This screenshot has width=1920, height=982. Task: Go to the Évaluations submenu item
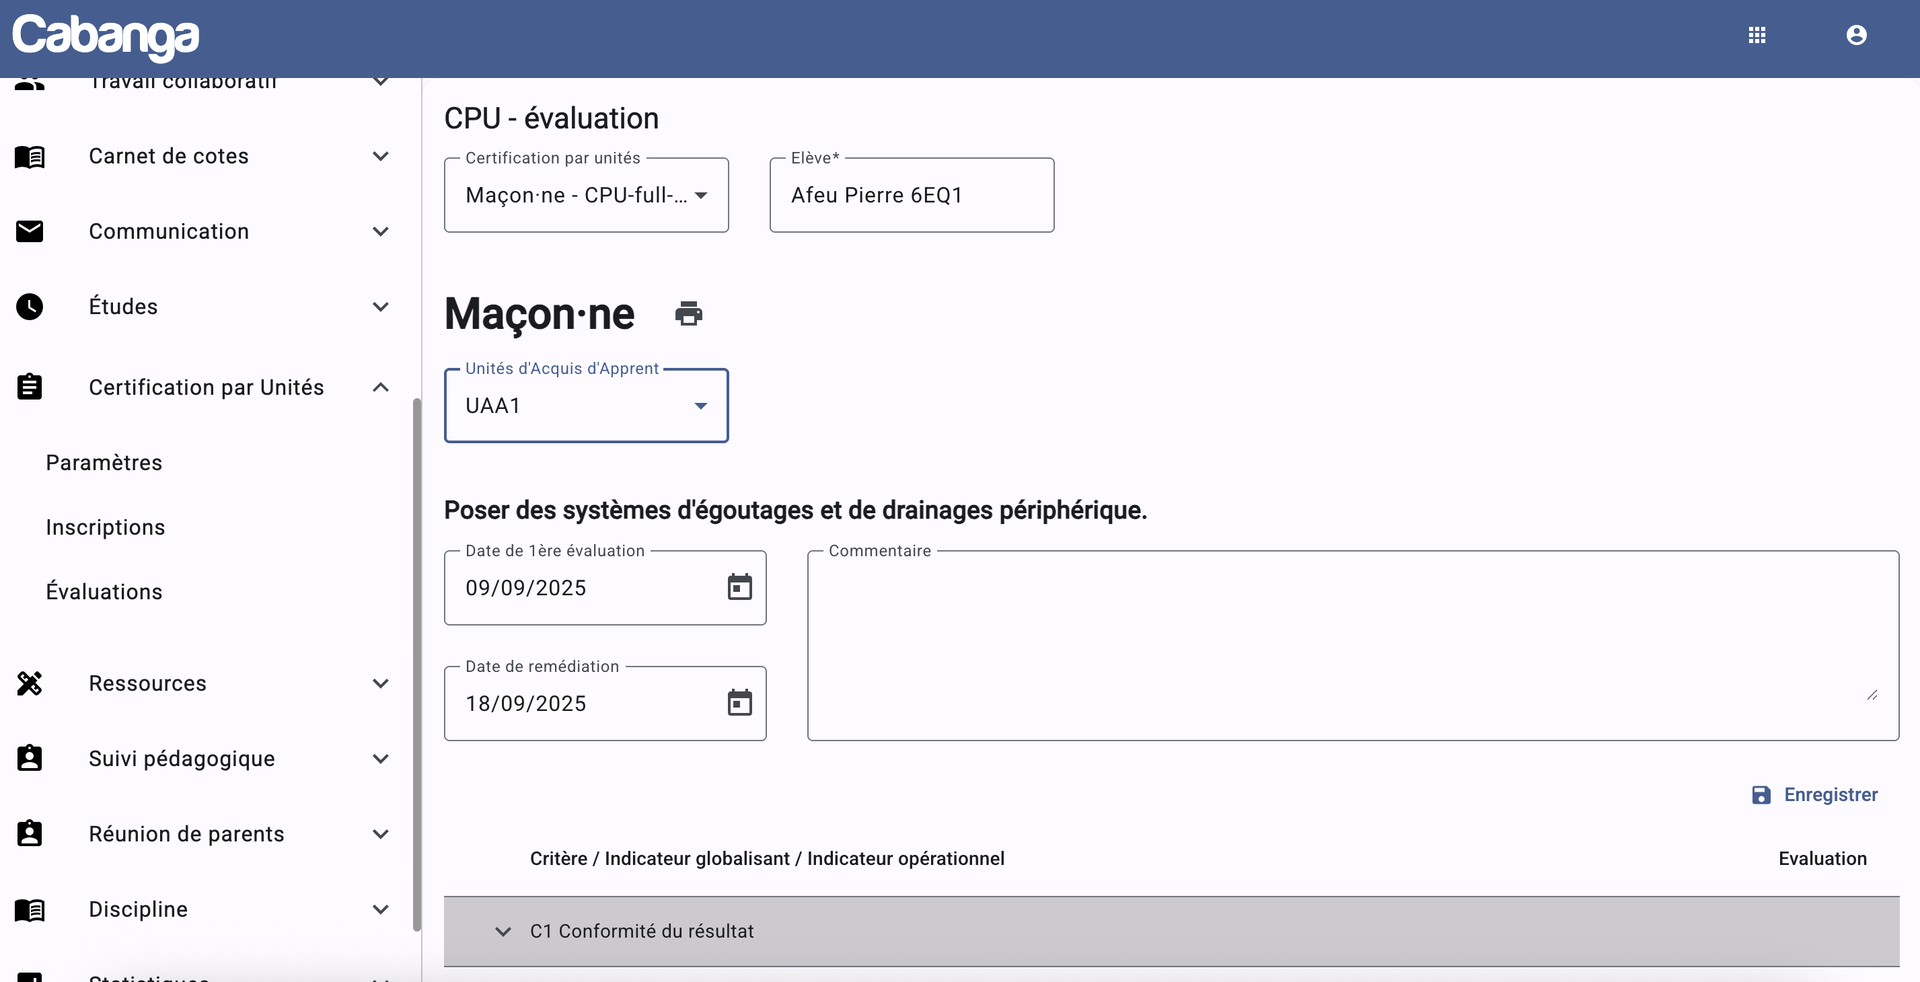[104, 592]
